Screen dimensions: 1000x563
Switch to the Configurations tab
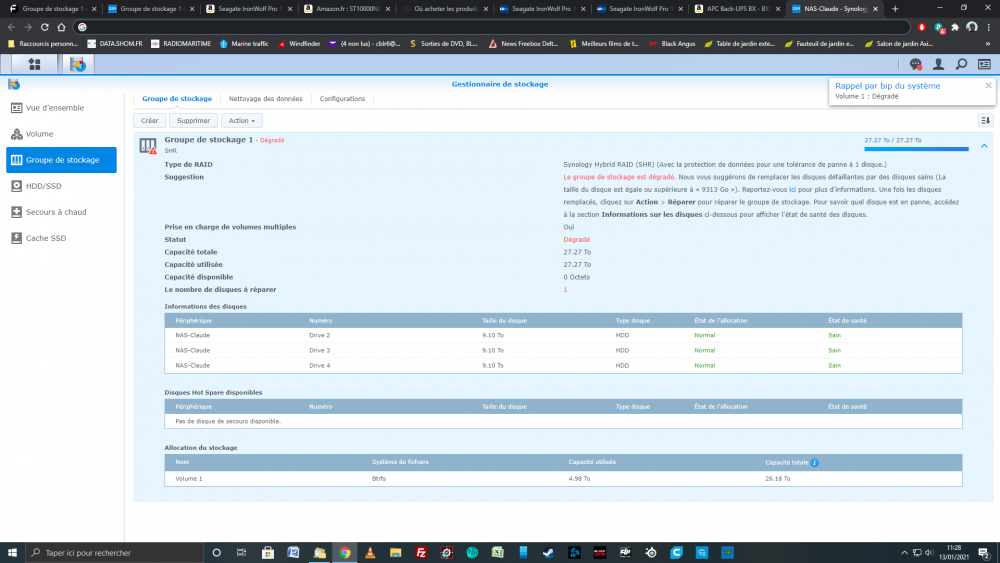pos(342,99)
